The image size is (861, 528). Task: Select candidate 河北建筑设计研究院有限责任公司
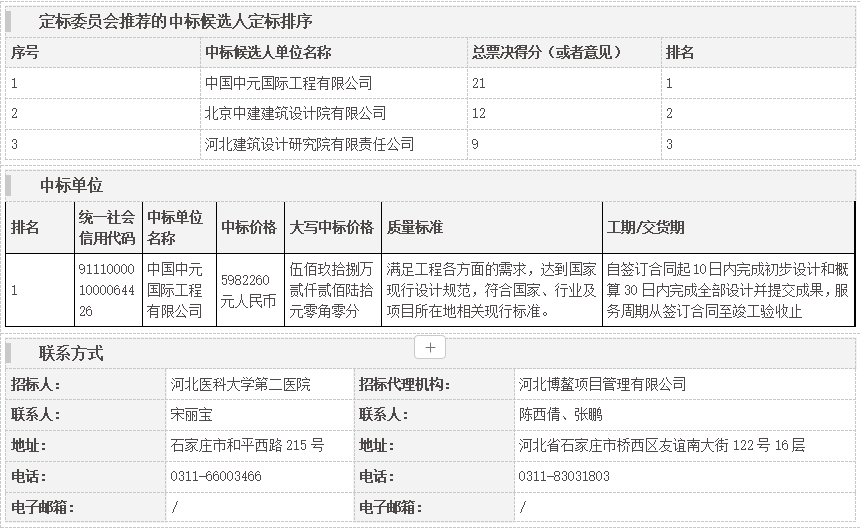point(309,144)
